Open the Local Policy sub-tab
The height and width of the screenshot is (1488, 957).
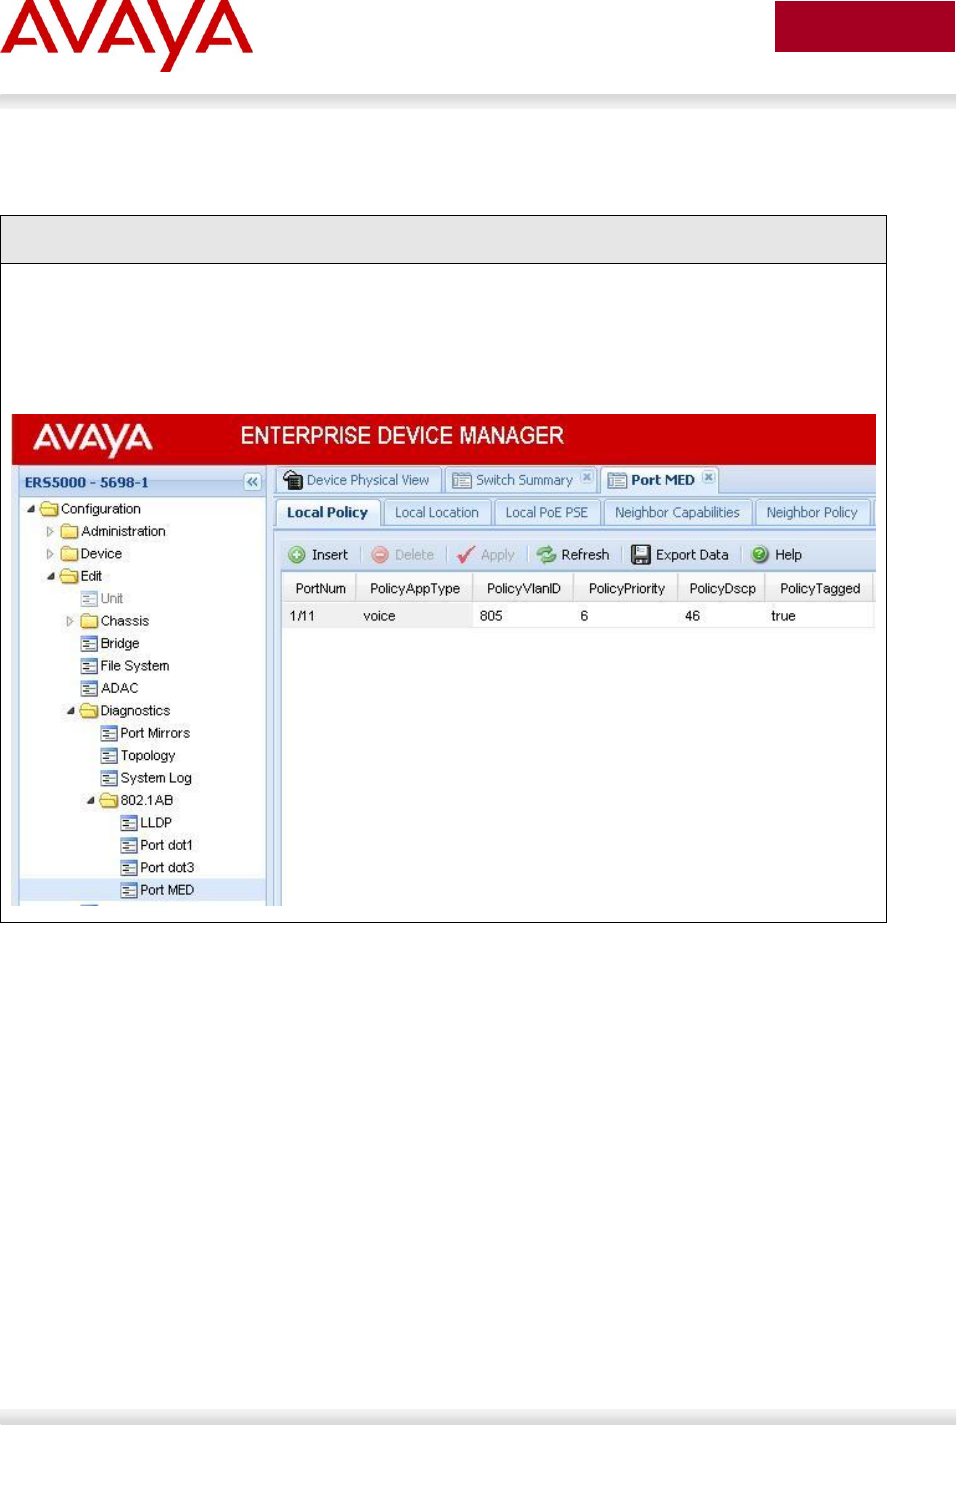pyautogui.click(x=327, y=512)
